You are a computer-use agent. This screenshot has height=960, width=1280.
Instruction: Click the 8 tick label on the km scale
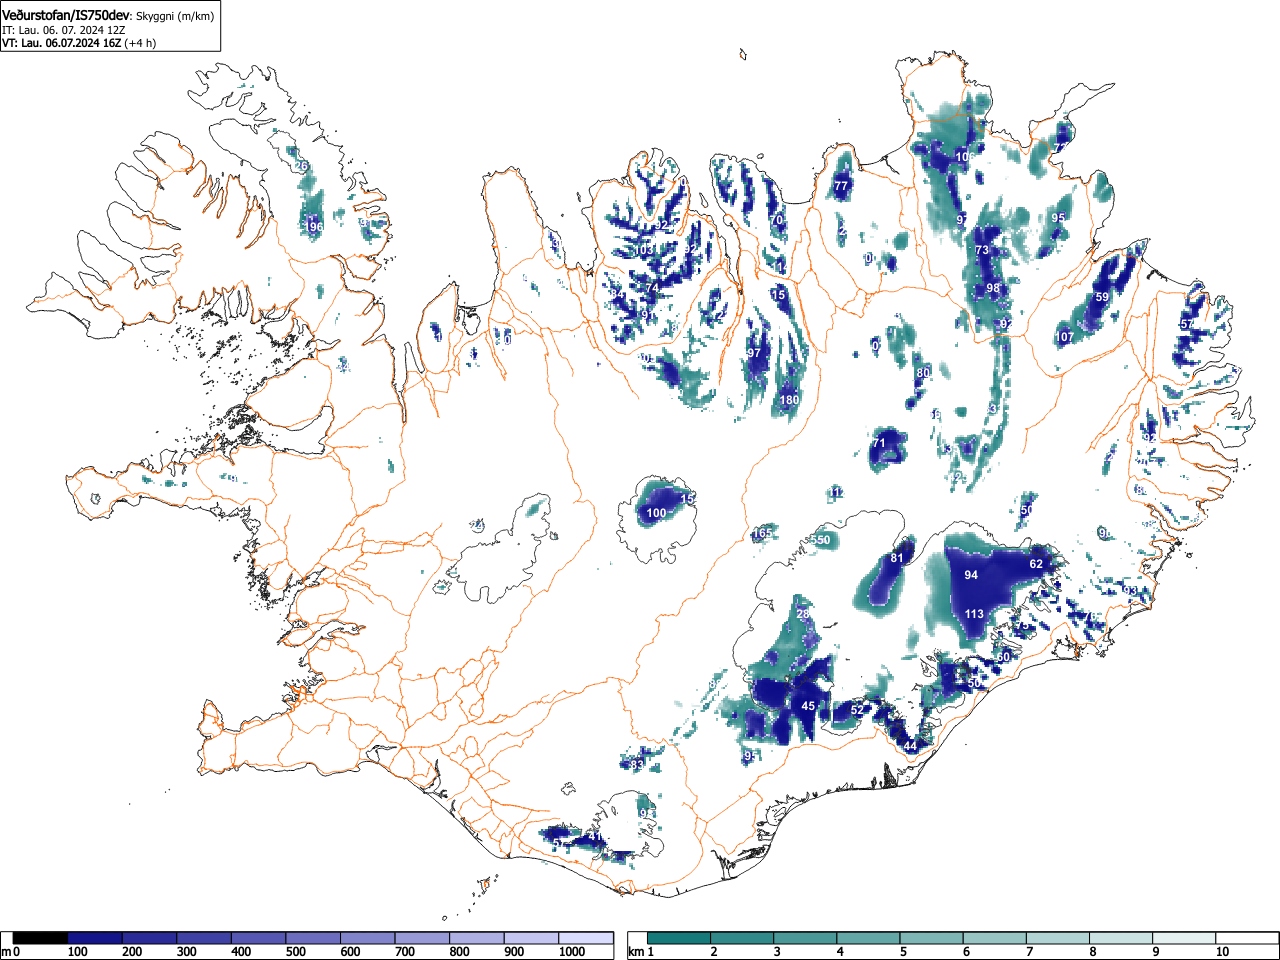1093,952
